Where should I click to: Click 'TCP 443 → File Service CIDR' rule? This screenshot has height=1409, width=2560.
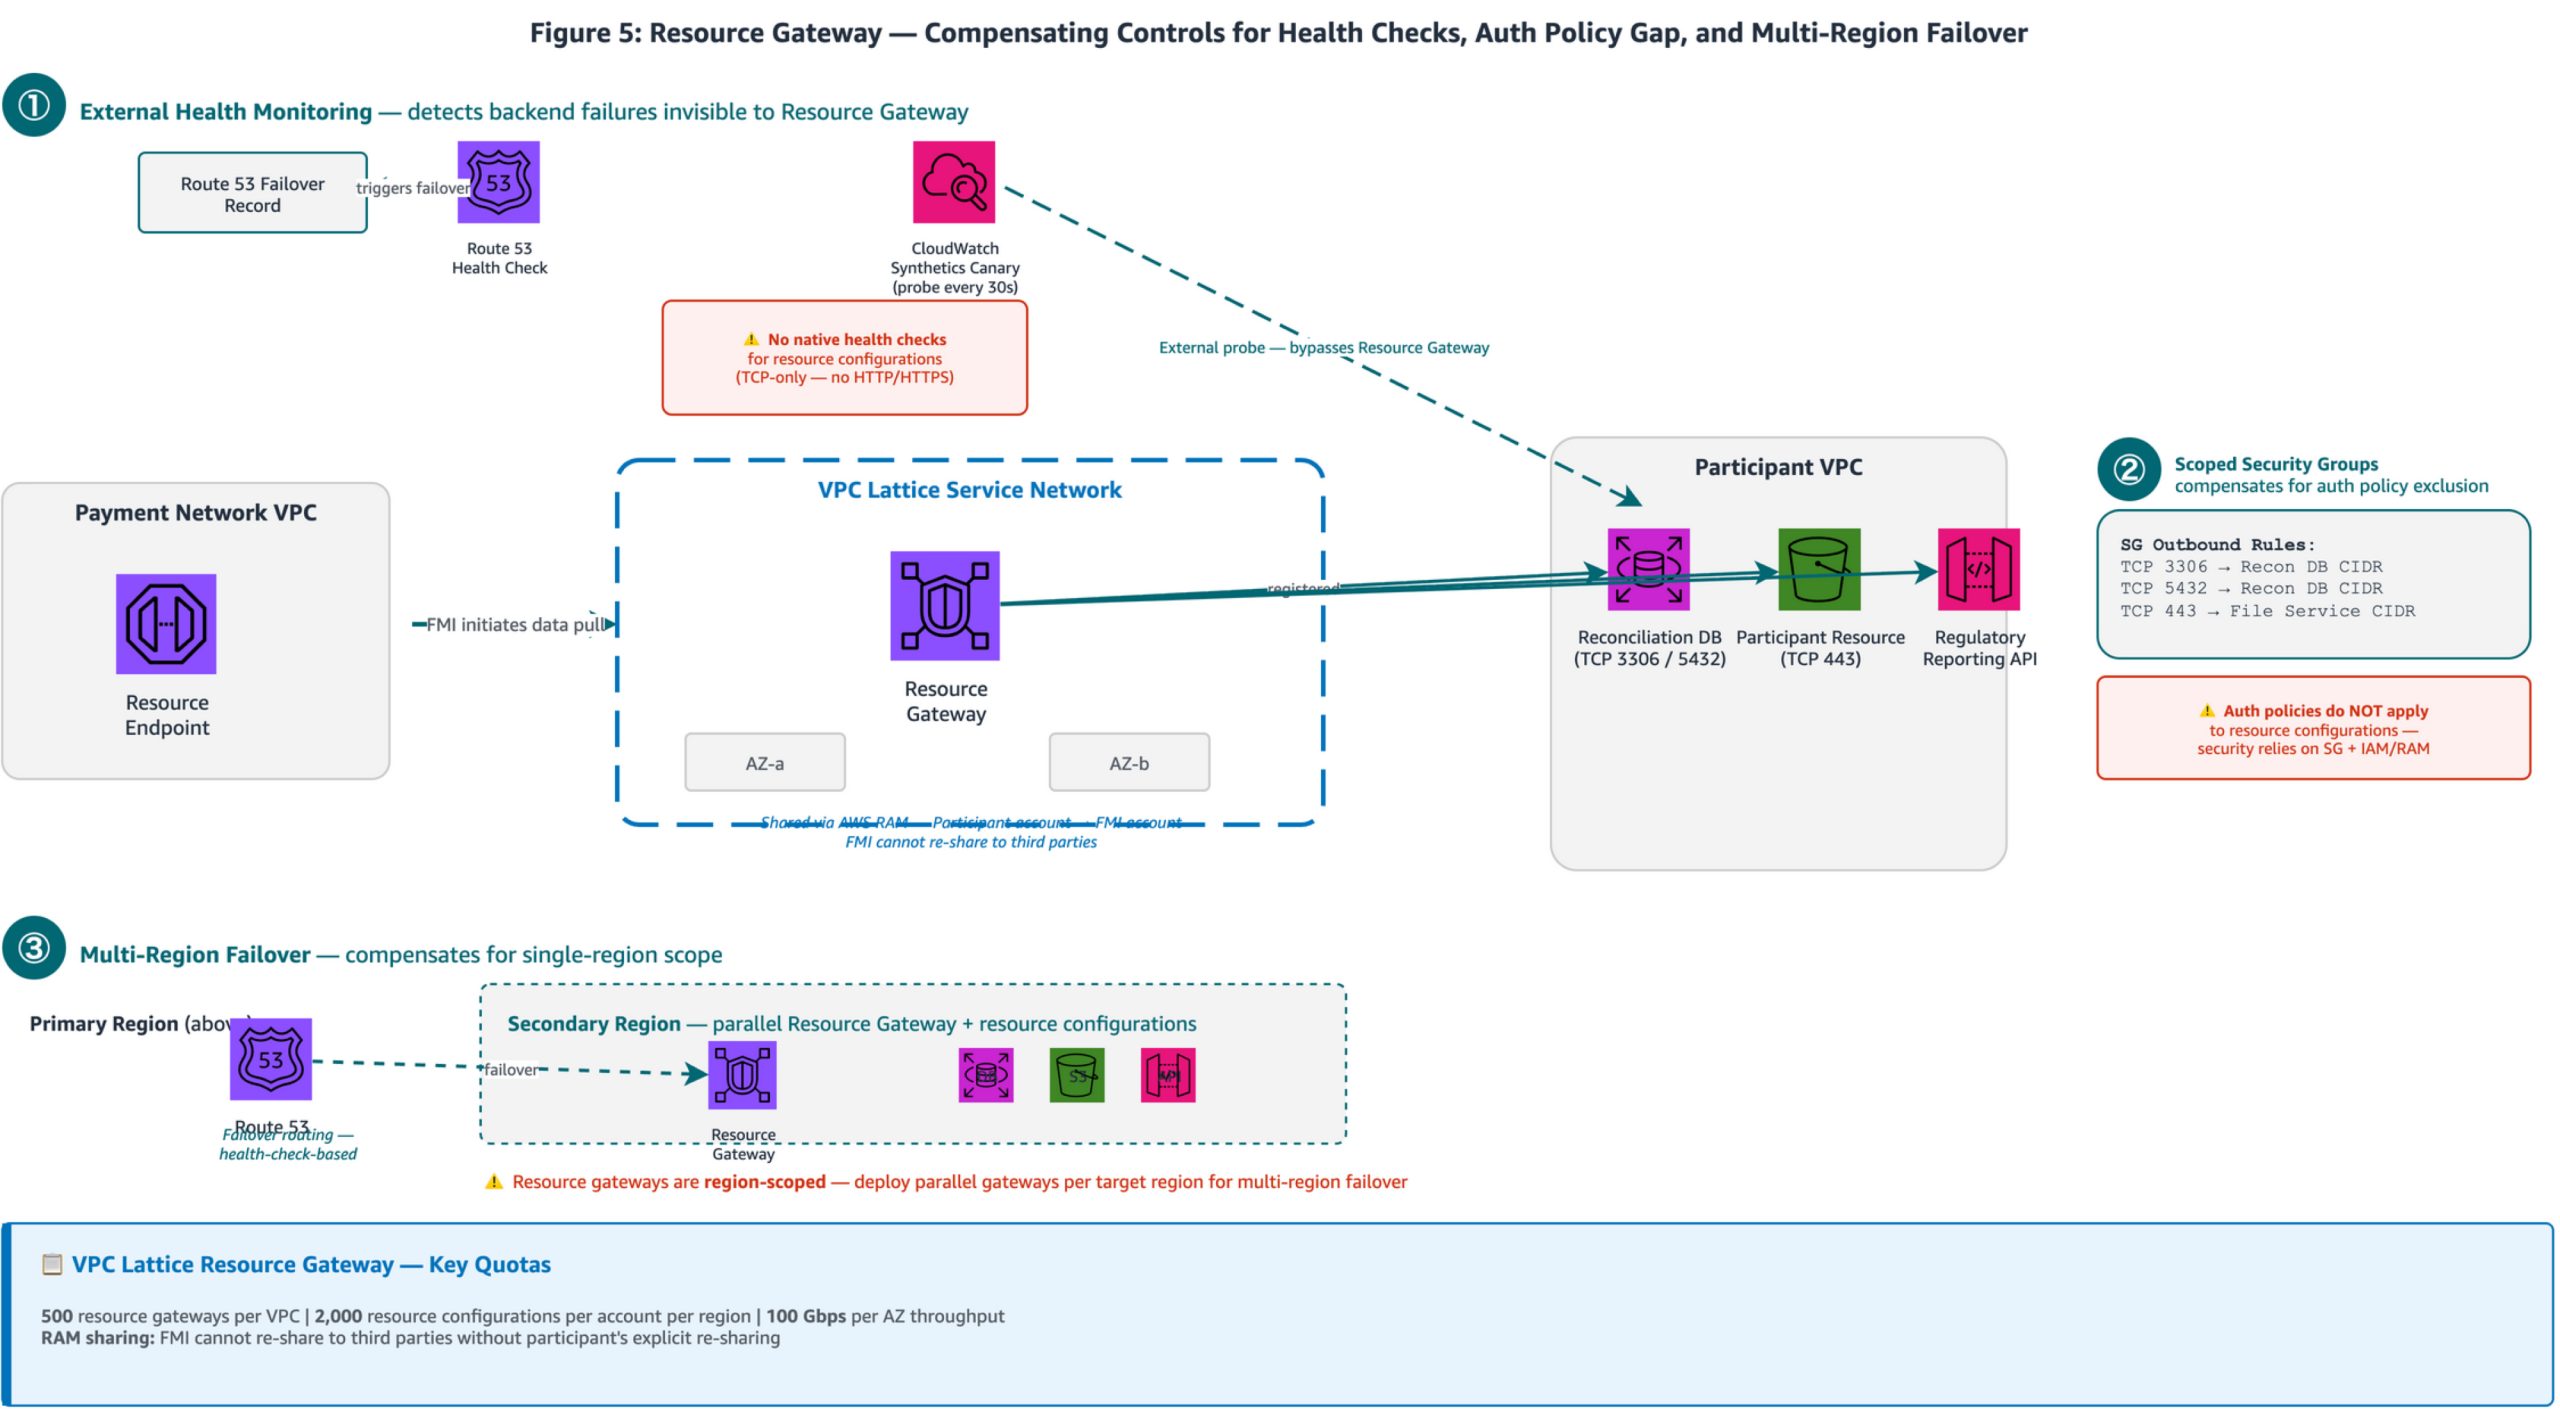[2266, 611]
